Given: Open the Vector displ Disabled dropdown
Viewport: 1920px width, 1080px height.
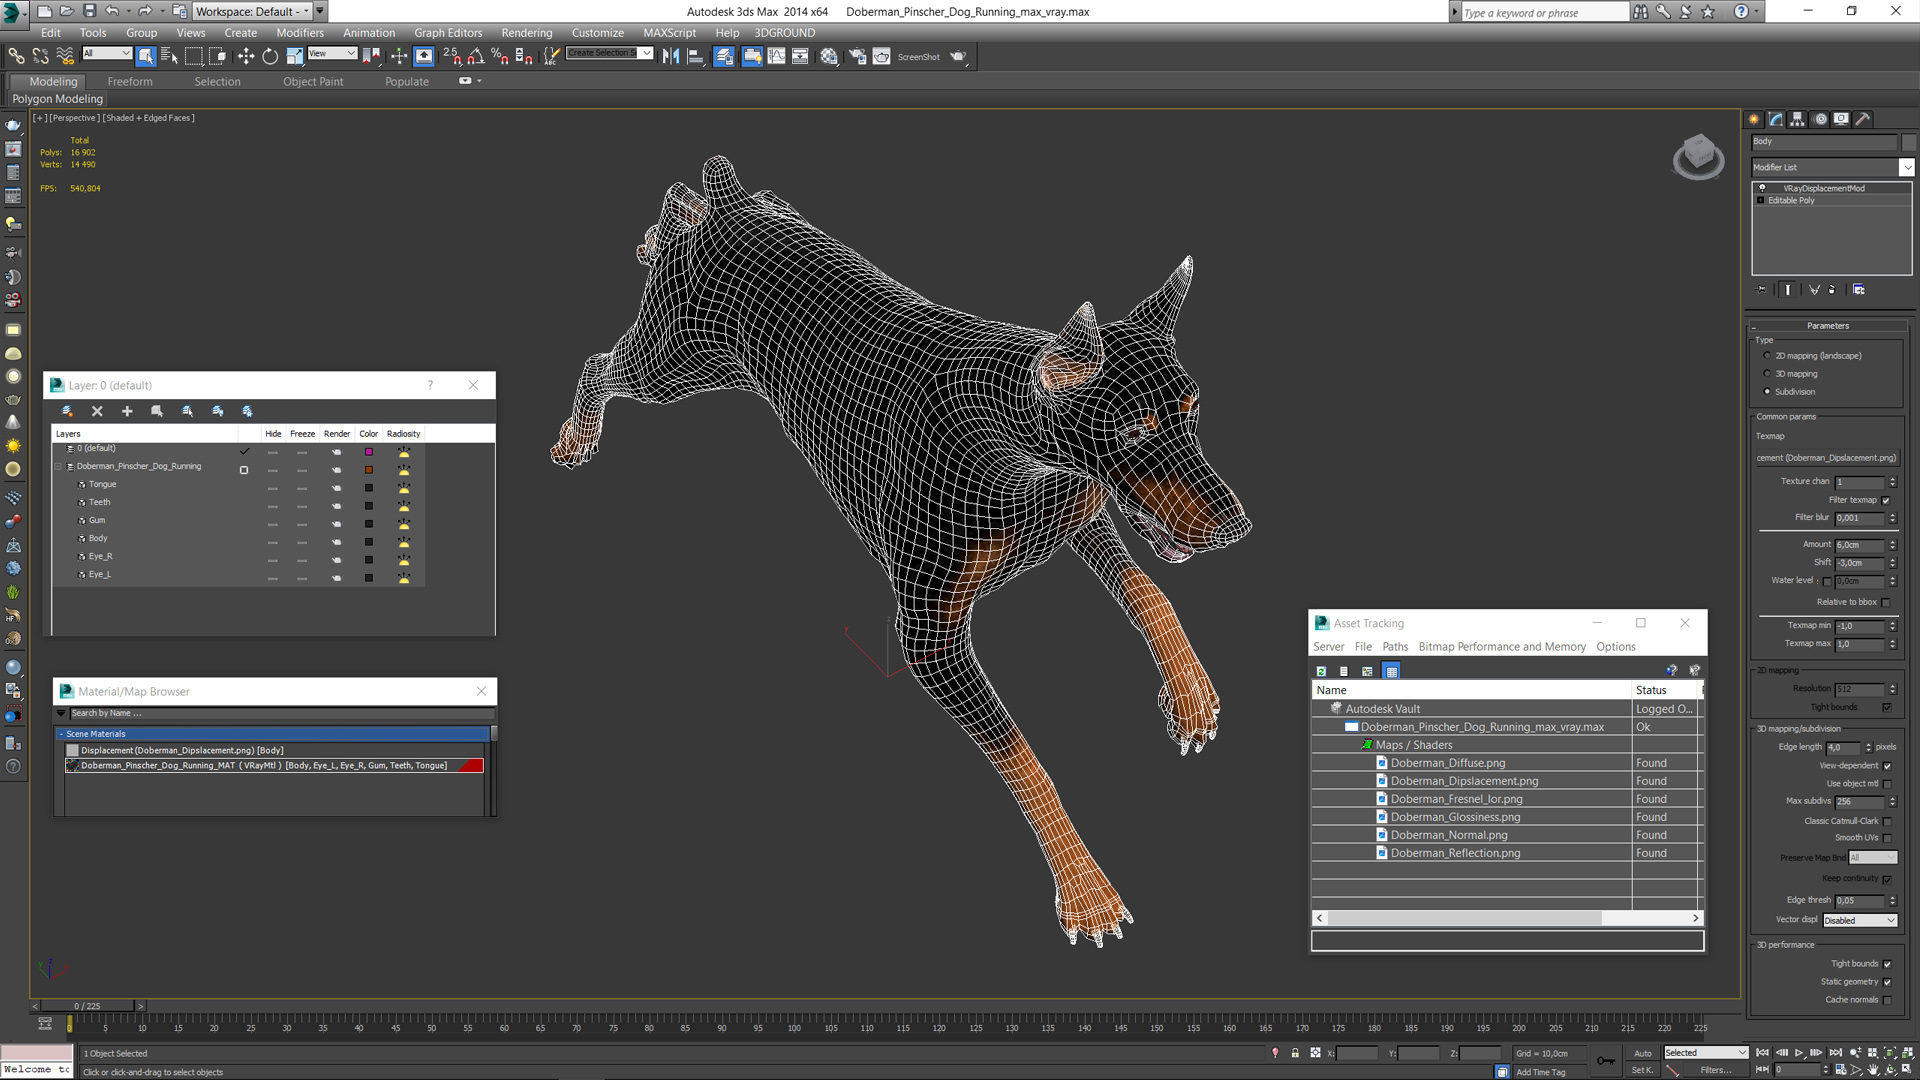Looking at the screenshot, I should 1859,920.
